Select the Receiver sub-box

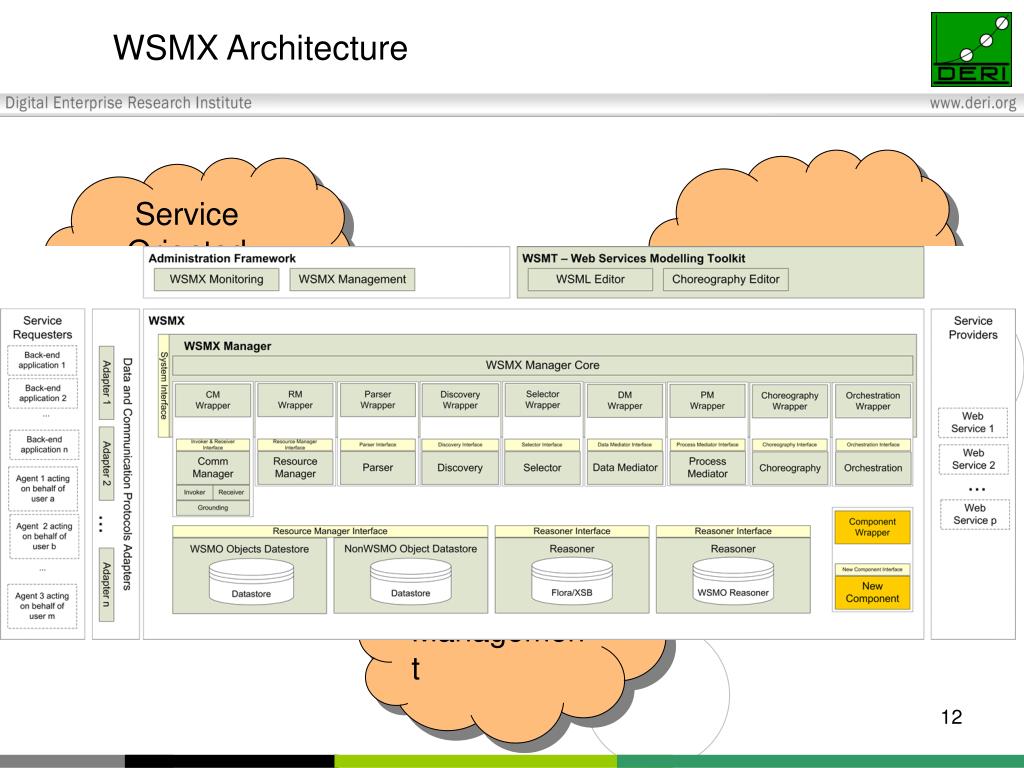pyautogui.click(x=231, y=492)
